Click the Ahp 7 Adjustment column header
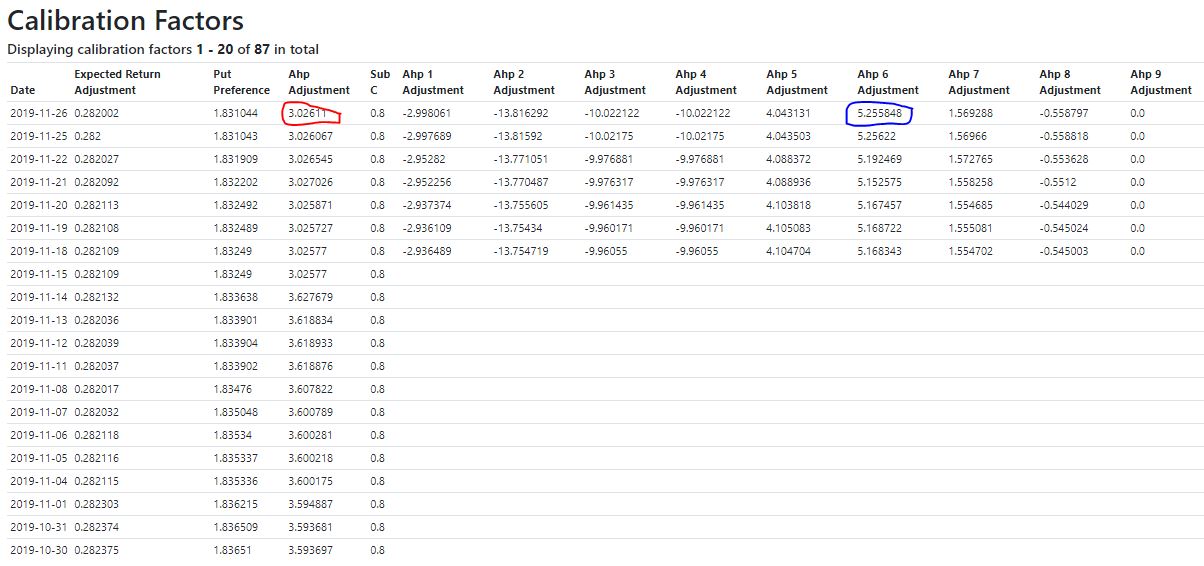This screenshot has height=566, width=1204. coord(979,82)
